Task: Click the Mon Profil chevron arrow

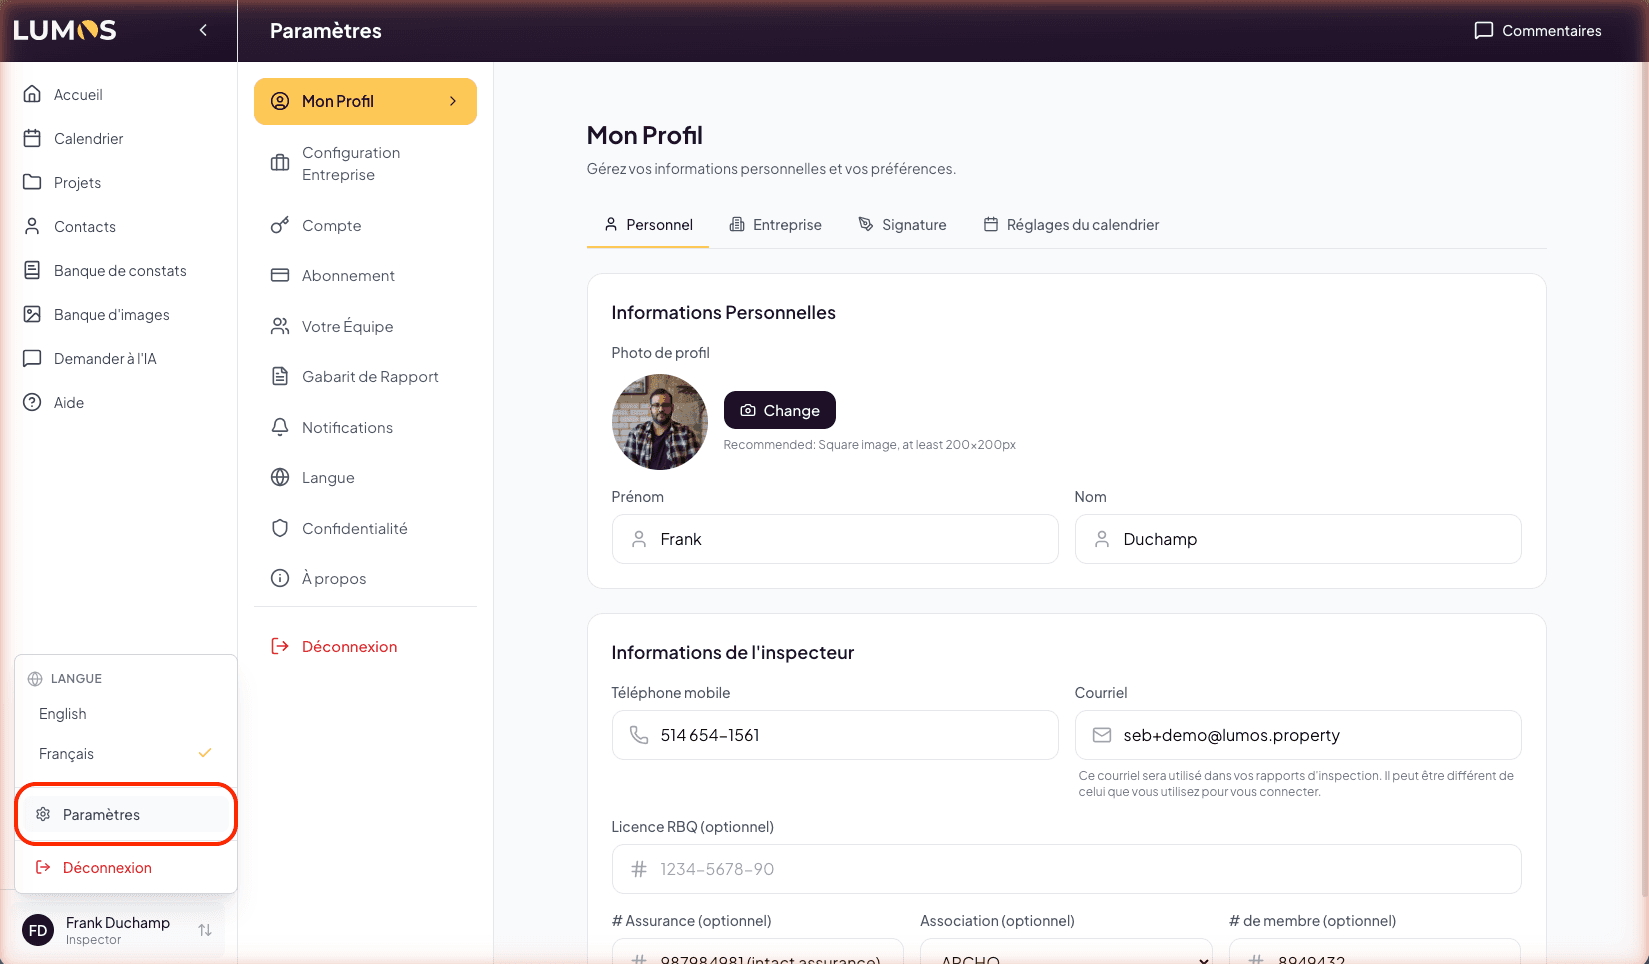Action: pos(453,101)
